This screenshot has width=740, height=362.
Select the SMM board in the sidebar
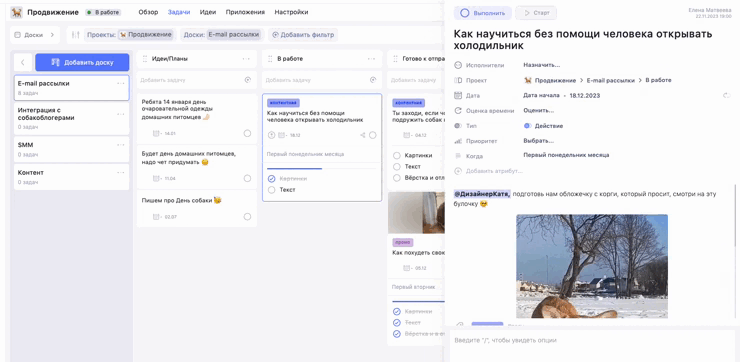pos(71,149)
